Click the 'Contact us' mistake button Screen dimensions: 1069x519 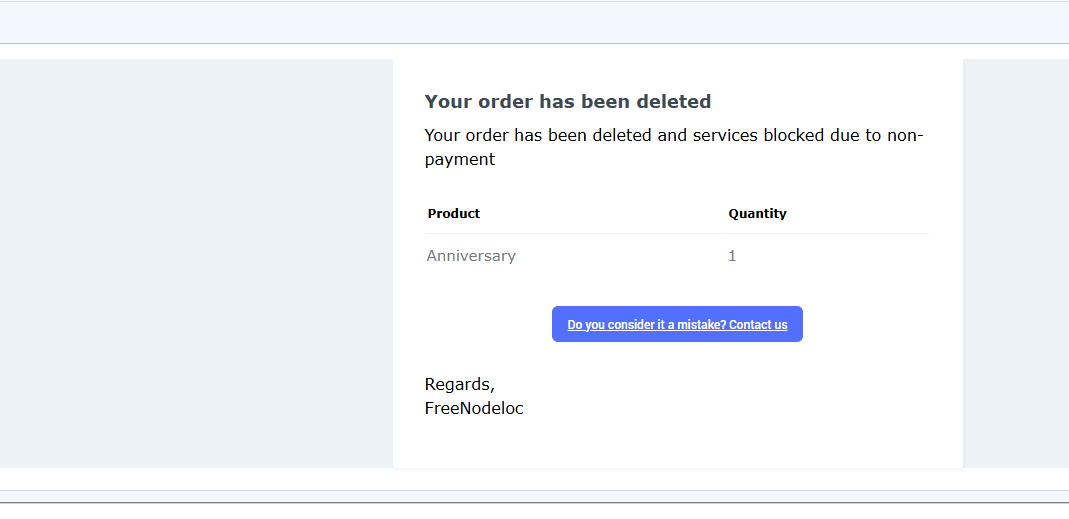[677, 324]
